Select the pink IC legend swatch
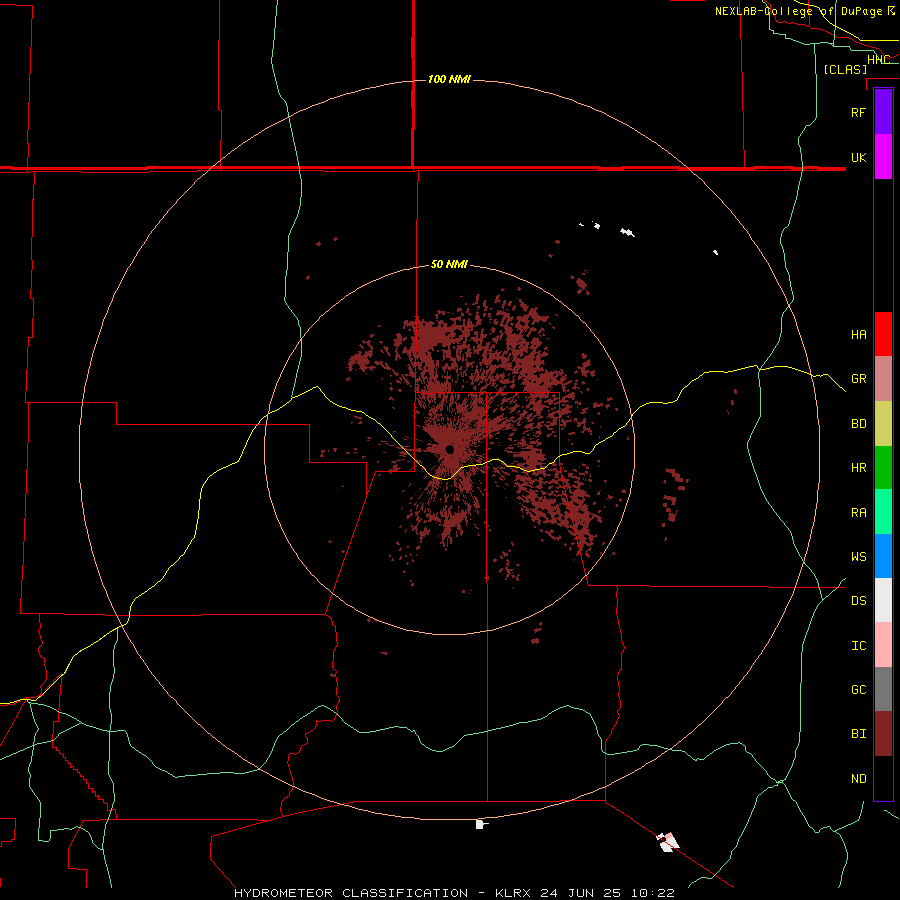 883,645
